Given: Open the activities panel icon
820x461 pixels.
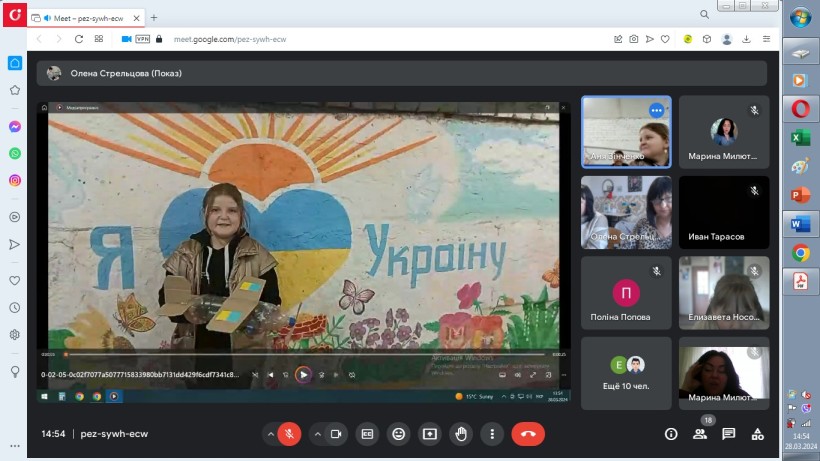Looking at the screenshot, I should click(757, 434).
